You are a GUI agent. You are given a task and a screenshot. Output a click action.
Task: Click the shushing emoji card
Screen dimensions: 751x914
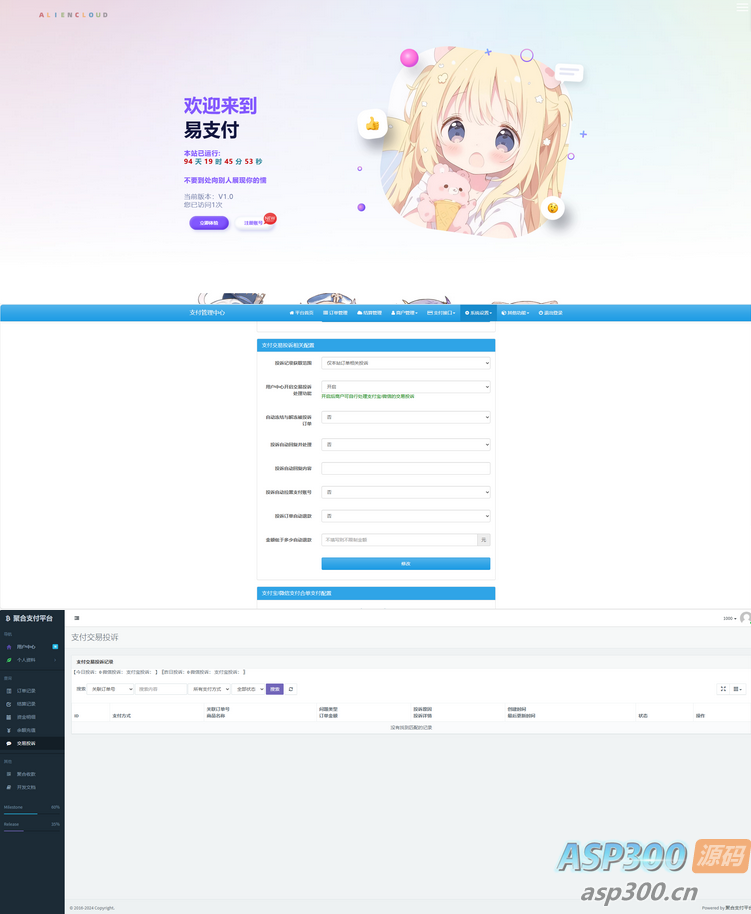click(x=551, y=208)
